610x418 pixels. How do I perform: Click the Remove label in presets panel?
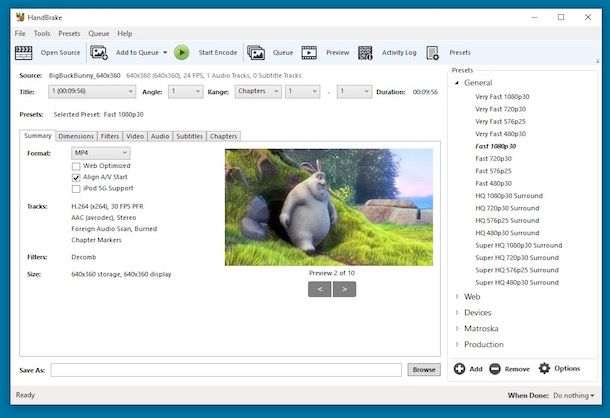pos(517,369)
